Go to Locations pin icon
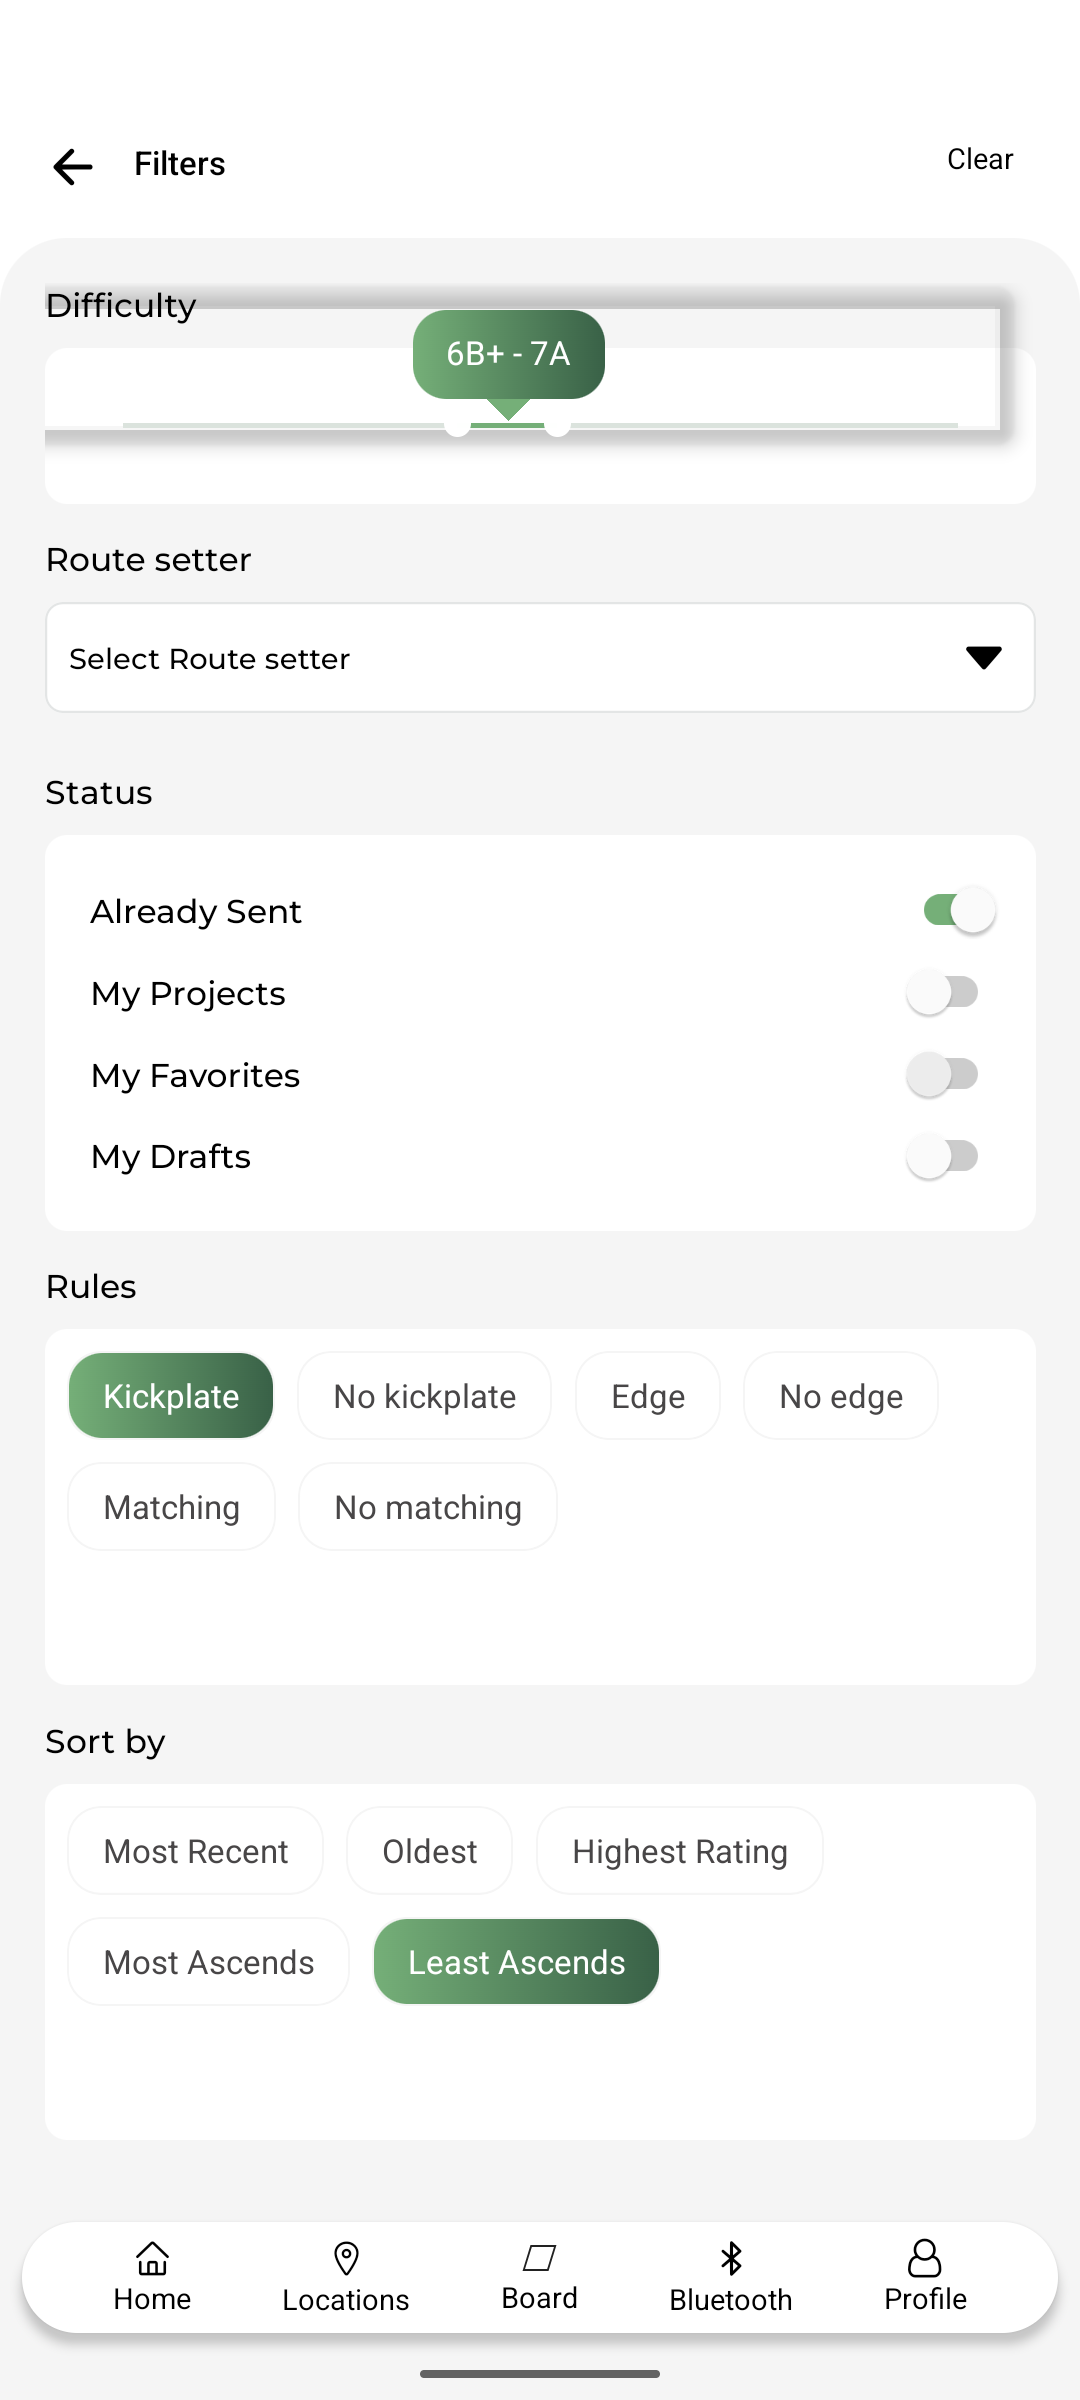 tap(346, 2258)
